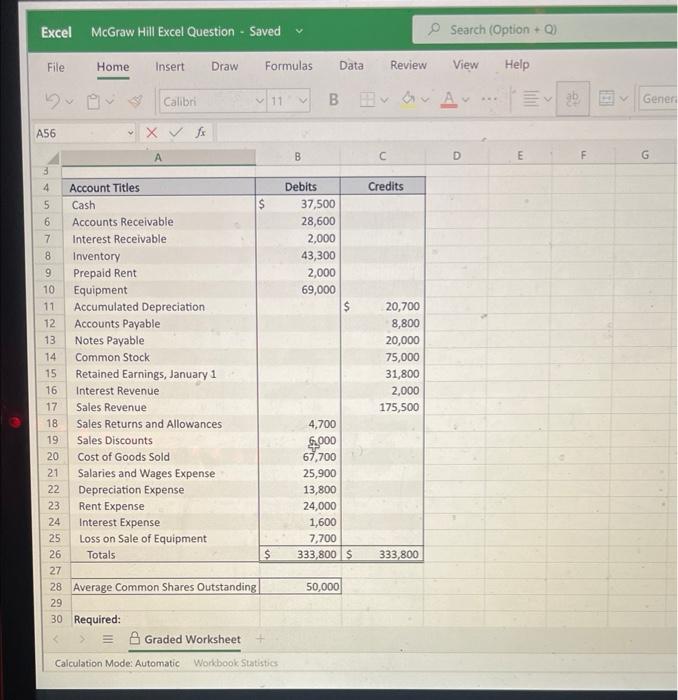678x700 pixels.
Task: Click the next sheet arrow
Action: pyautogui.click(x=82, y=639)
